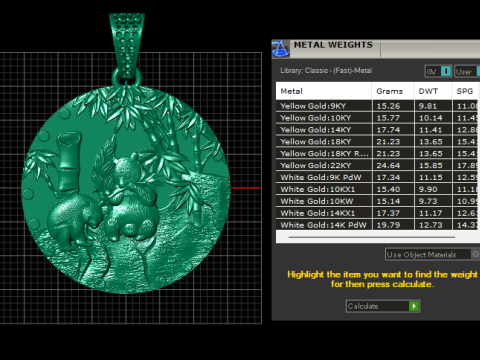Click the 17.37 grams value

click(388, 213)
